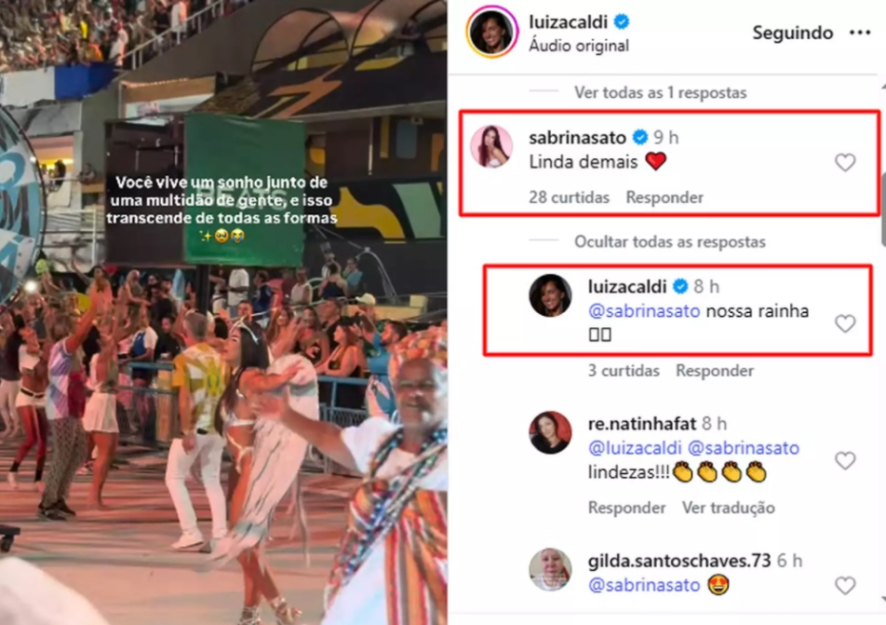Open sabrinasato's avatar next to her comment

coord(492,147)
